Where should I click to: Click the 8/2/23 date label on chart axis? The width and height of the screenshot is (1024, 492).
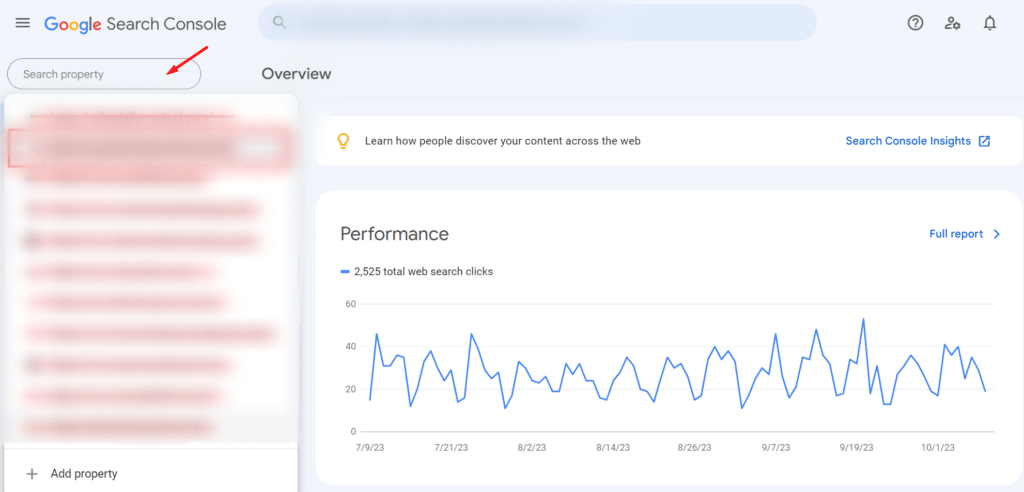point(531,448)
